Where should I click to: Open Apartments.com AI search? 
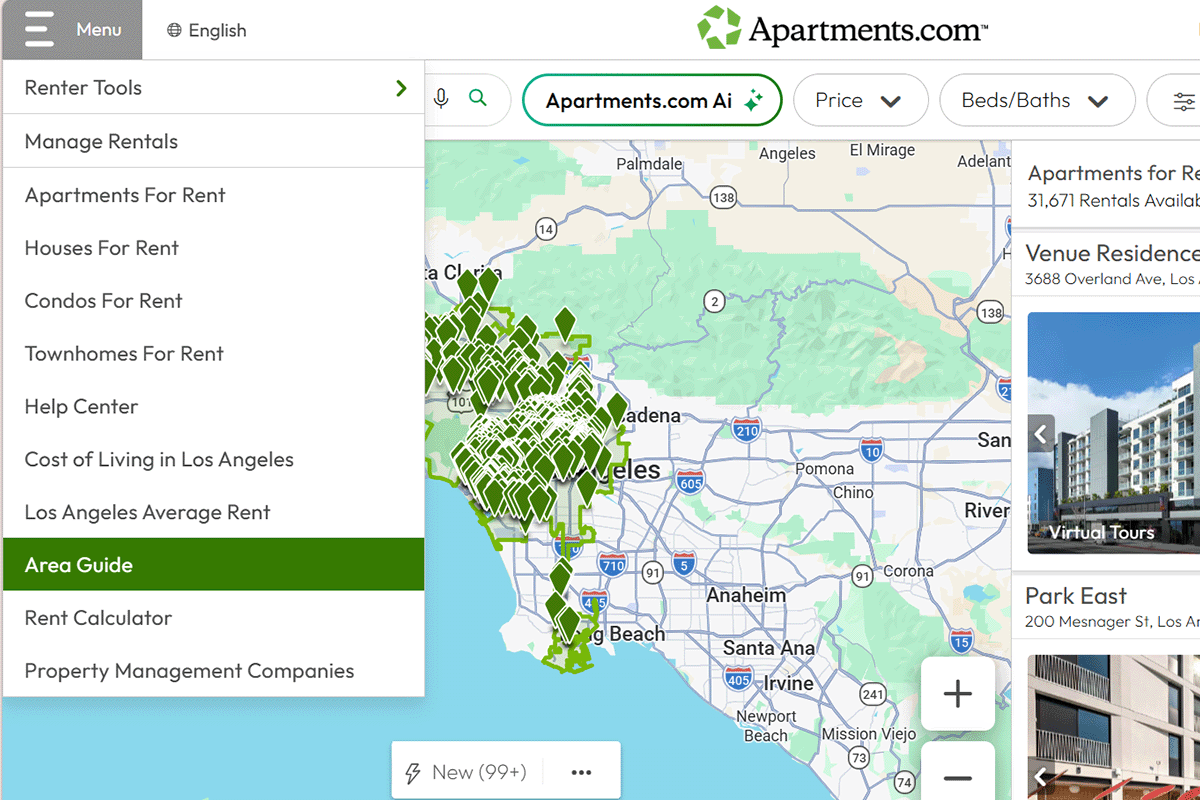(652, 100)
